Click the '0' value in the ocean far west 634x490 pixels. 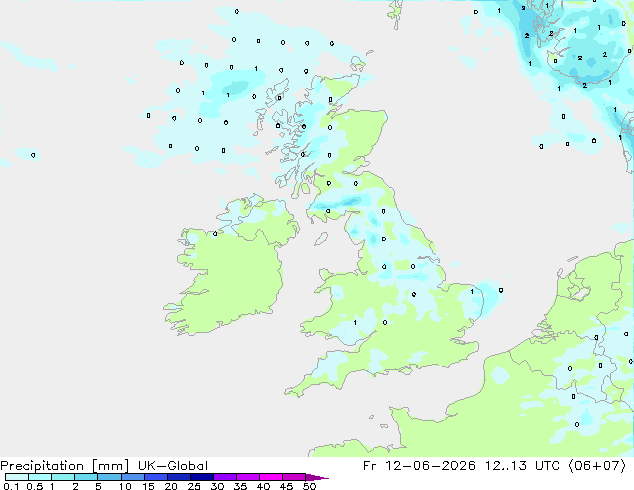(x=33, y=155)
